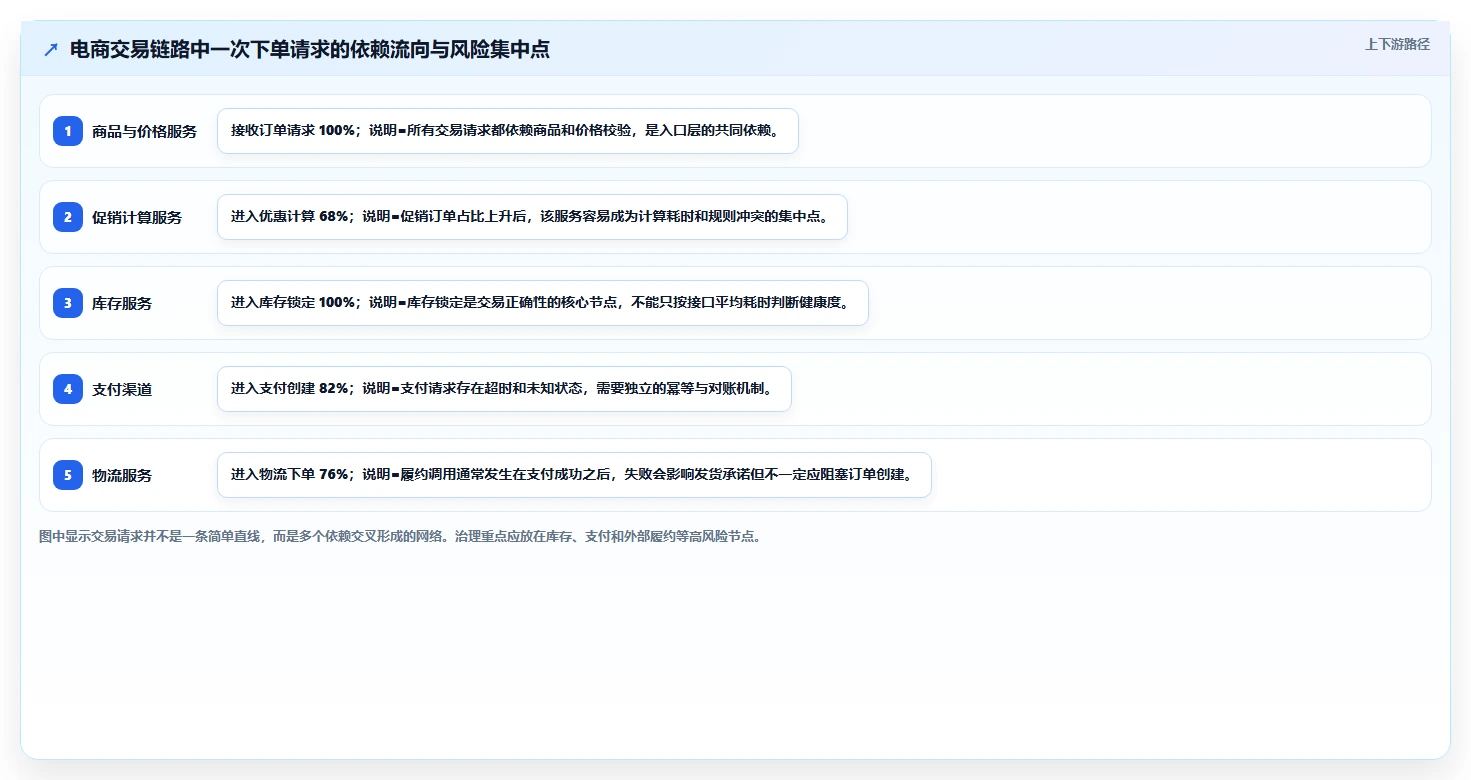The width and height of the screenshot is (1471, 780).
Task: Select step badge 2 for 促销计算服务
Action: point(68,217)
